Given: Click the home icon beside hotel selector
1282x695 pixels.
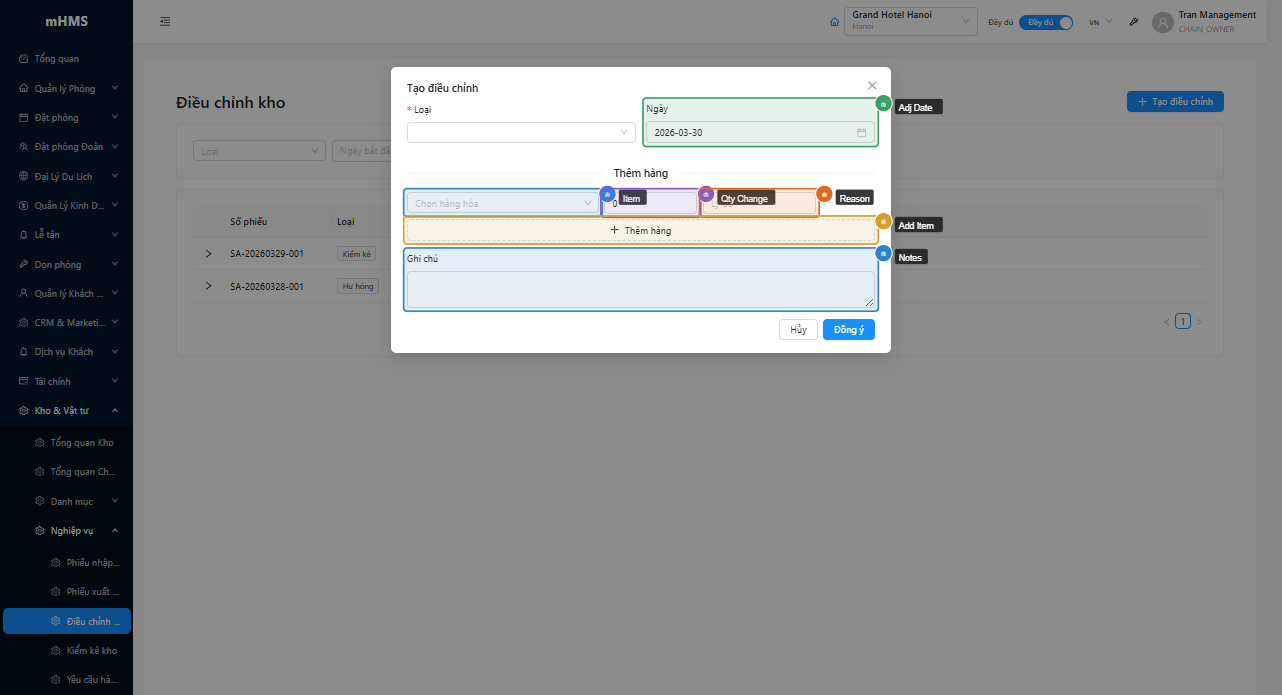Looking at the screenshot, I should (835, 22).
